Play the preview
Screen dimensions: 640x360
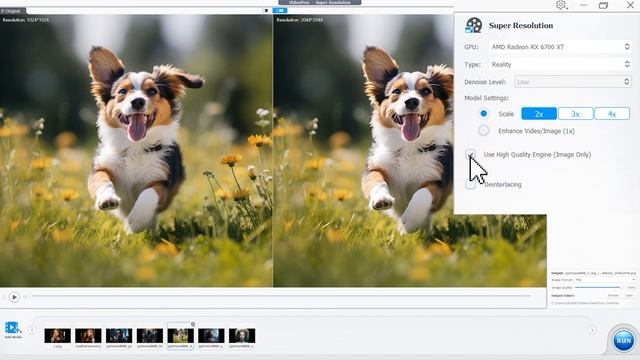tap(14, 297)
